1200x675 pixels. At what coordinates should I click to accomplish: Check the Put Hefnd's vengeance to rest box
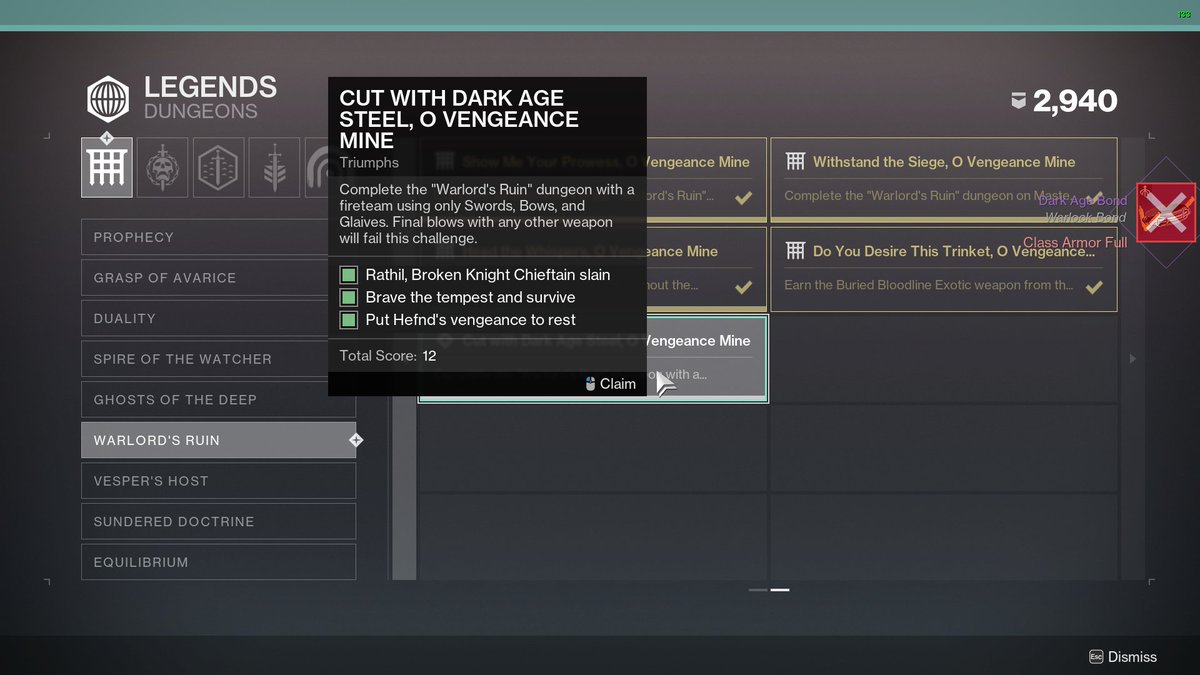(x=348, y=320)
